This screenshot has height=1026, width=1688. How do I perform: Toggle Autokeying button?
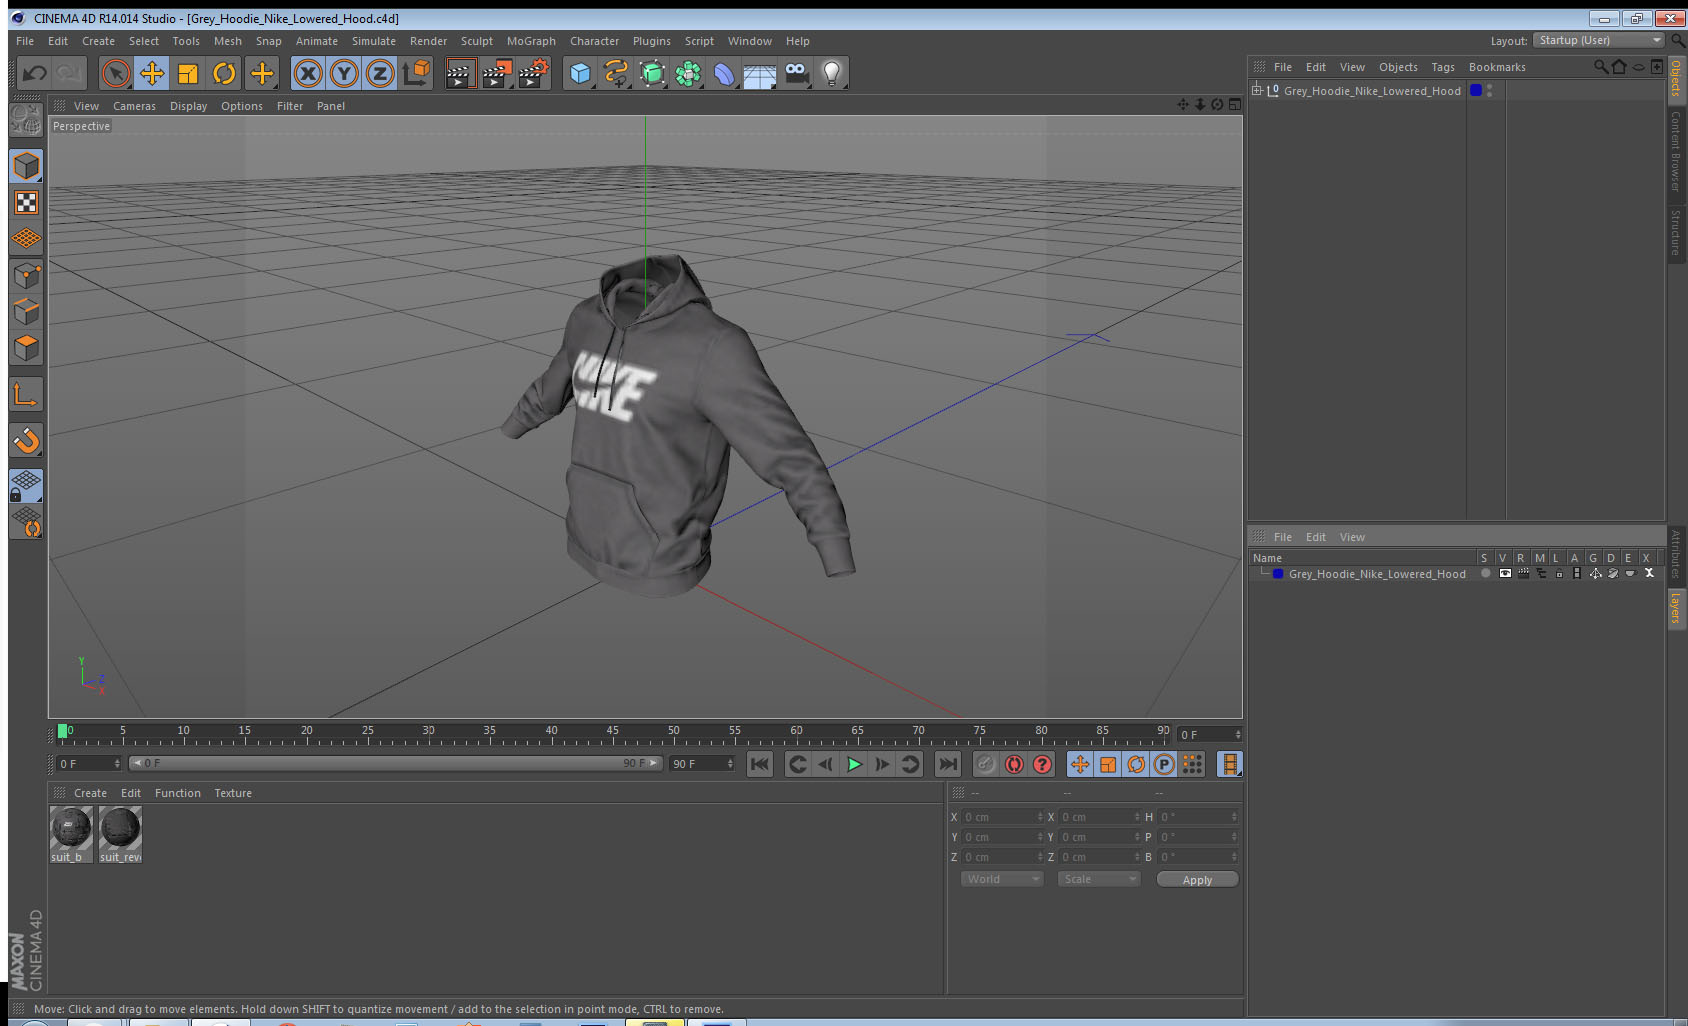point(1014,765)
